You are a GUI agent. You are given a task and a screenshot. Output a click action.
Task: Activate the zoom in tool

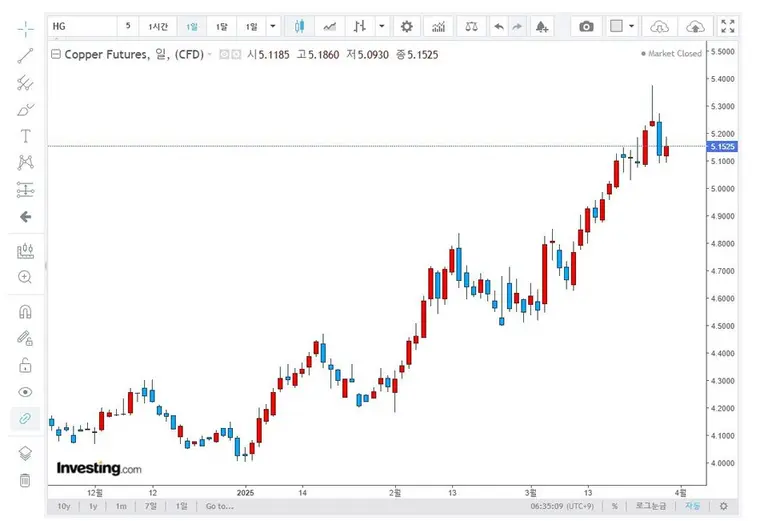click(26, 277)
